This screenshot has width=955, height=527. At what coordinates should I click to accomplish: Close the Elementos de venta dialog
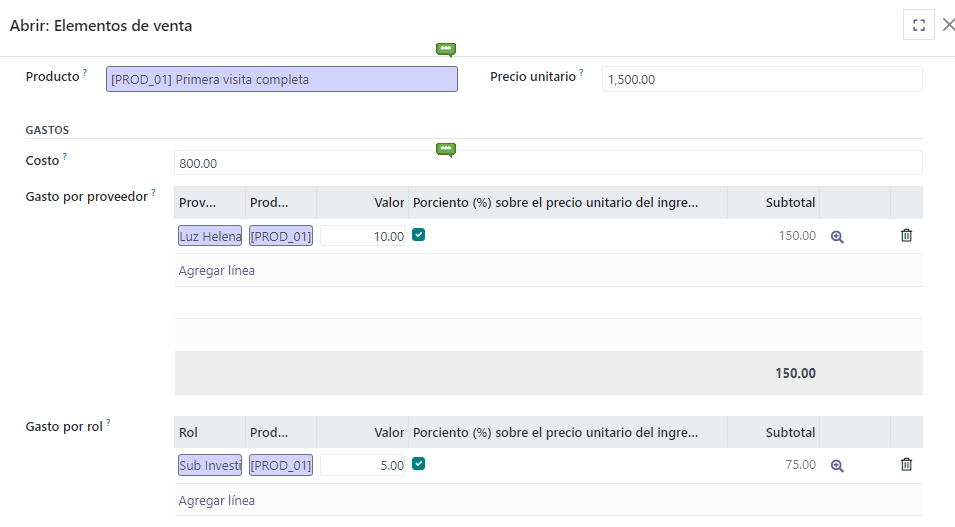click(x=948, y=25)
